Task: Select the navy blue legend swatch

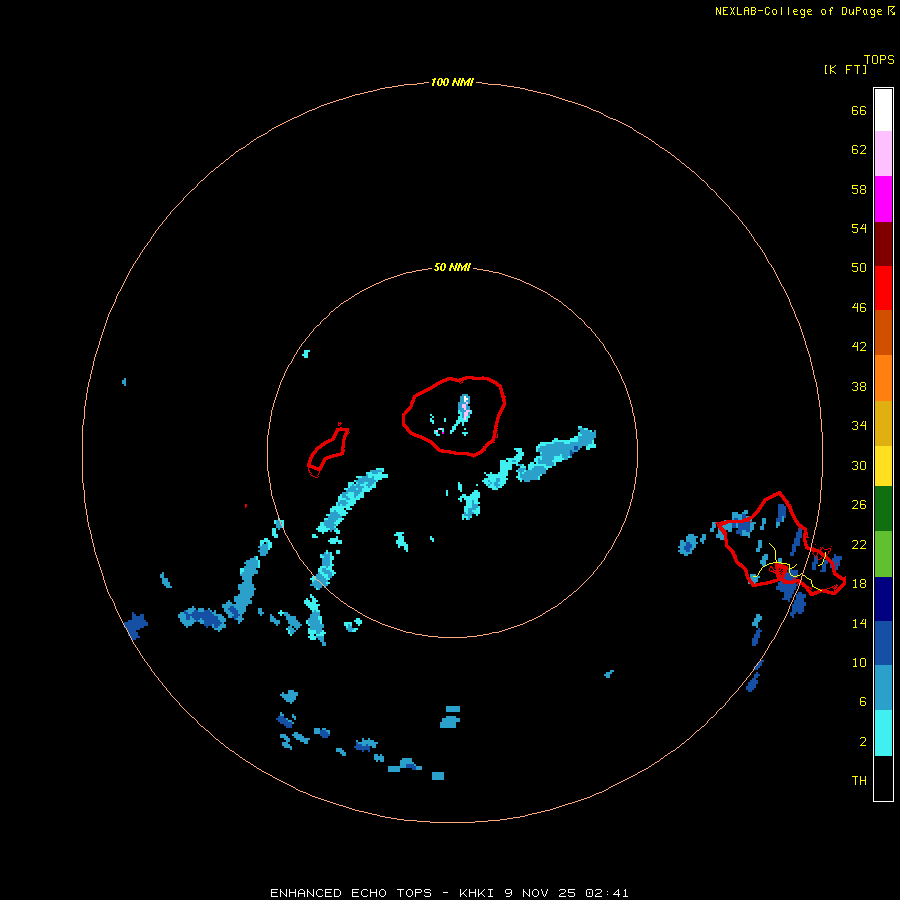Action: coord(883,599)
